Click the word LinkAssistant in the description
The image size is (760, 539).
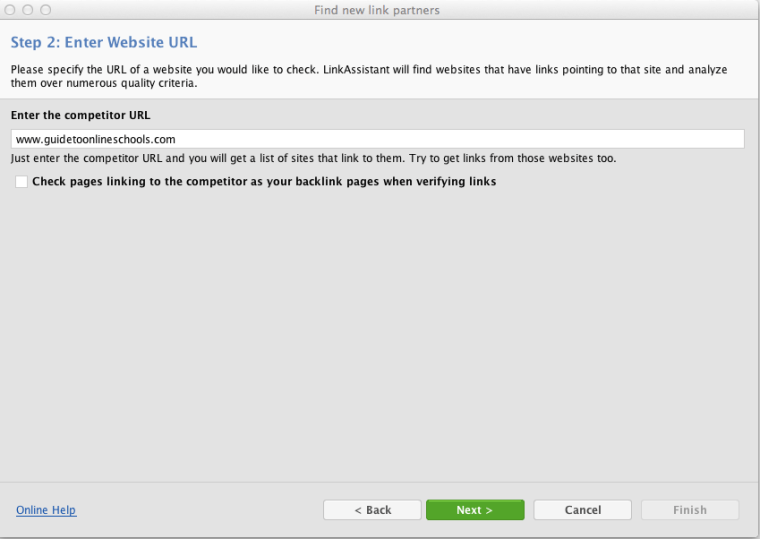[x=356, y=70]
